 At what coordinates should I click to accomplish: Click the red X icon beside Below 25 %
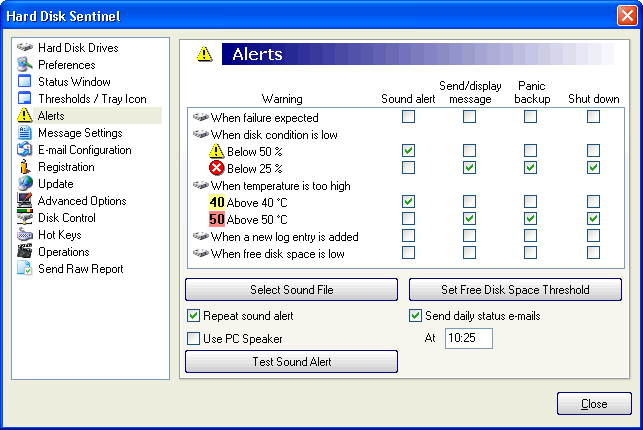[217, 168]
